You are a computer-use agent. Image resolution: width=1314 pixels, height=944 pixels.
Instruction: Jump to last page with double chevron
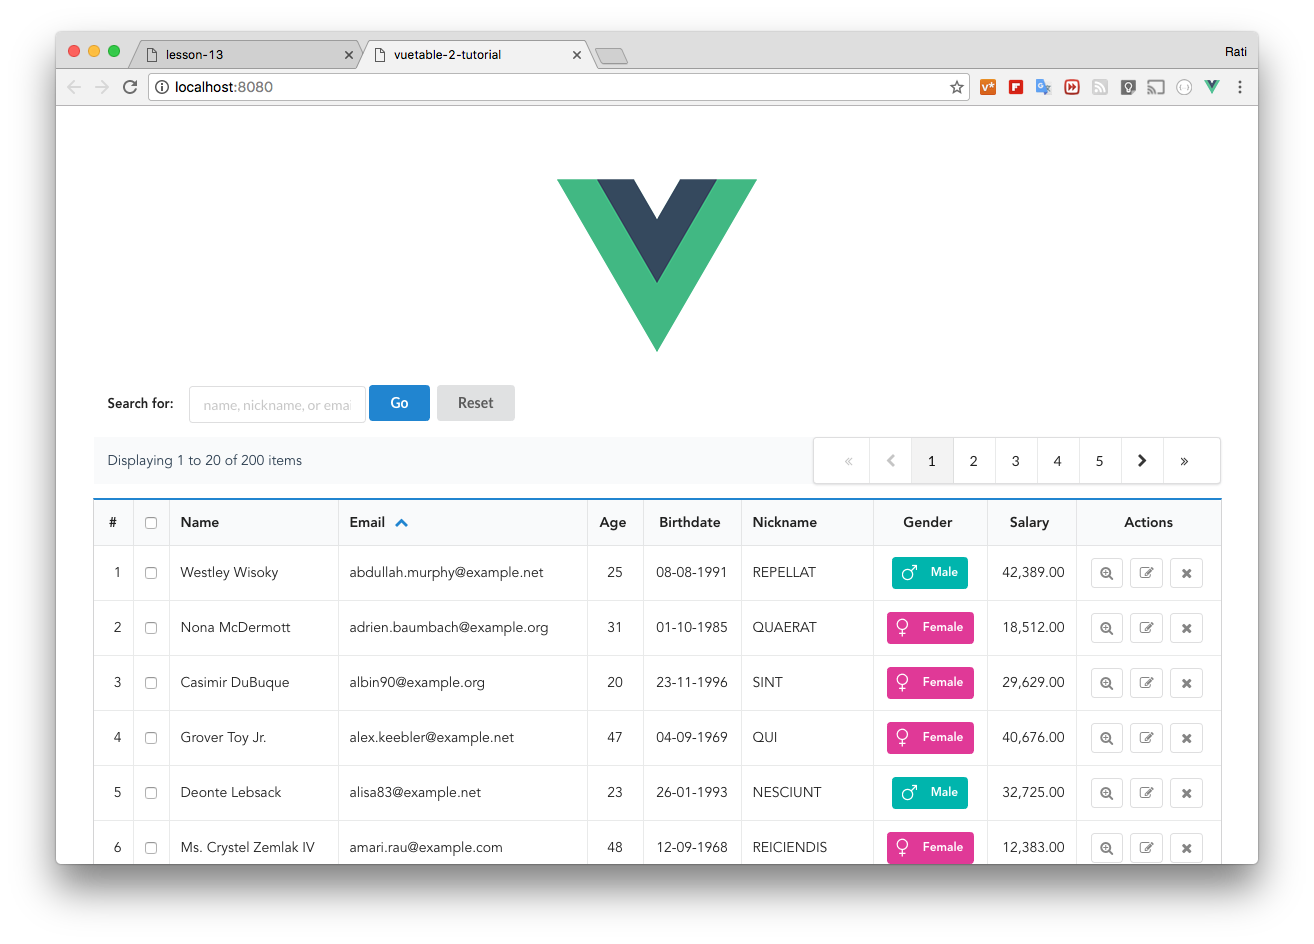[x=1184, y=461]
